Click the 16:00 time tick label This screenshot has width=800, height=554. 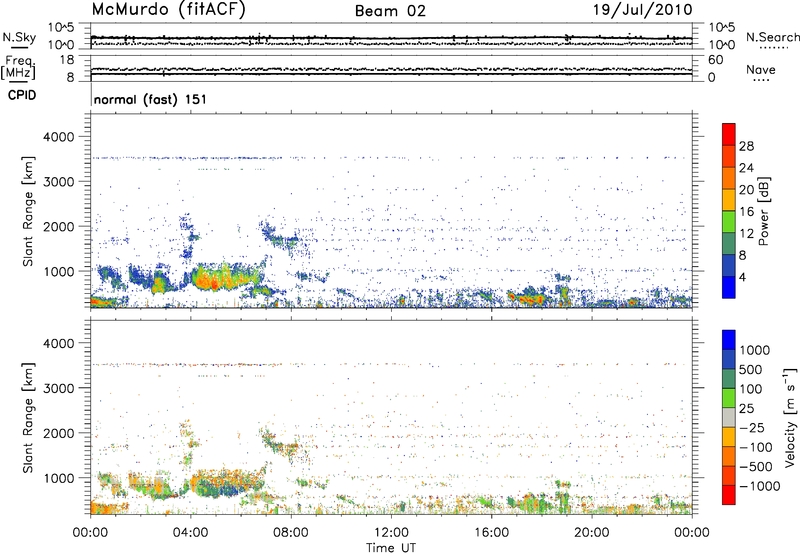click(491, 533)
